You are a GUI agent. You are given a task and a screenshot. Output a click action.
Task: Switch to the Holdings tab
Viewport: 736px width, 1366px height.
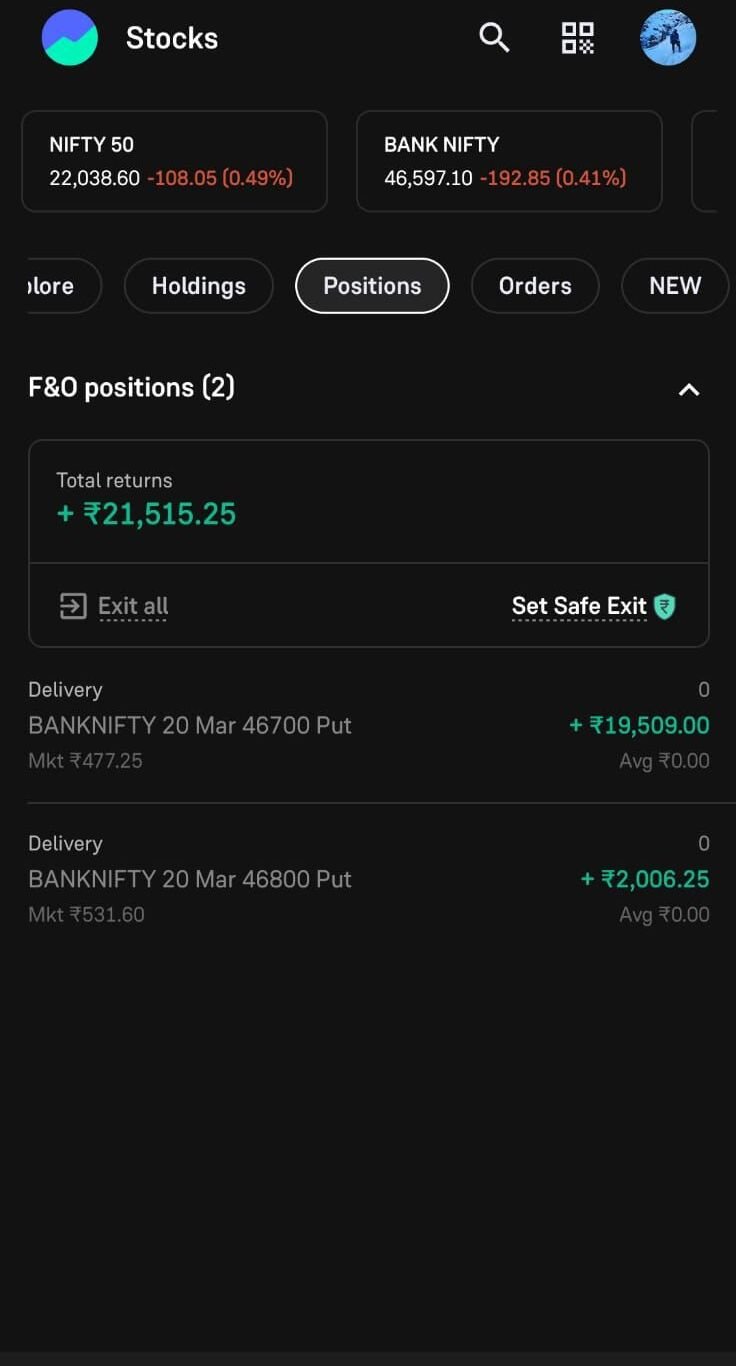pyautogui.click(x=198, y=286)
